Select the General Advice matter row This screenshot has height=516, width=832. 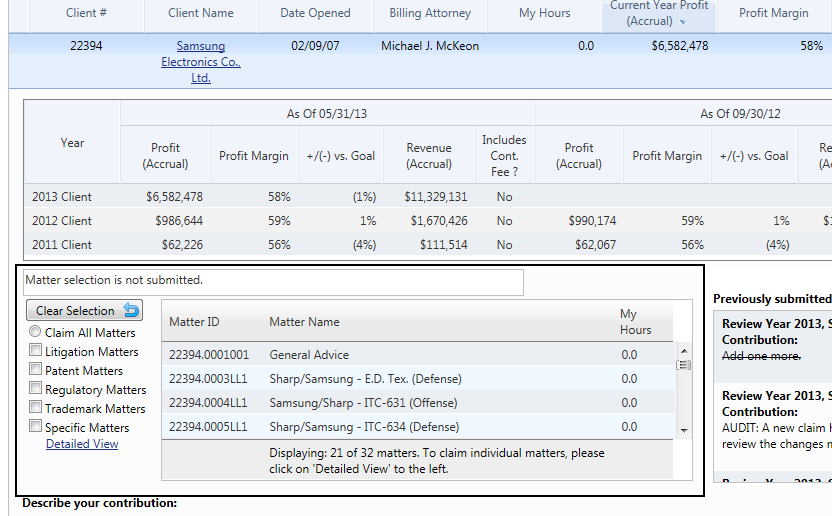point(418,355)
